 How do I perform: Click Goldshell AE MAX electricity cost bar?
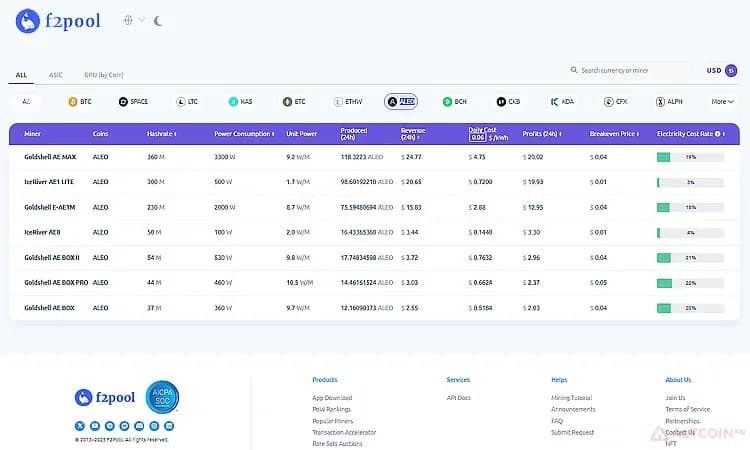pos(690,157)
